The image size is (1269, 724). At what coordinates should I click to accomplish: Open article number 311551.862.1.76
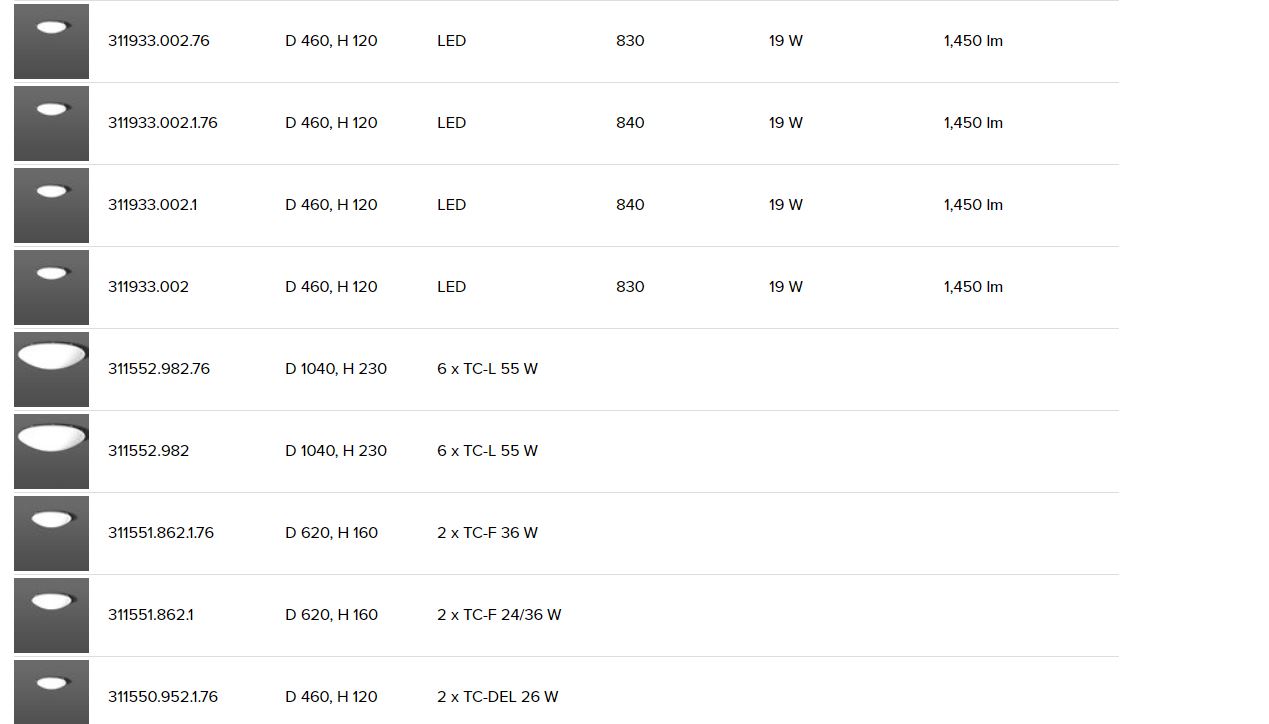pyautogui.click(x=161, y=533)
